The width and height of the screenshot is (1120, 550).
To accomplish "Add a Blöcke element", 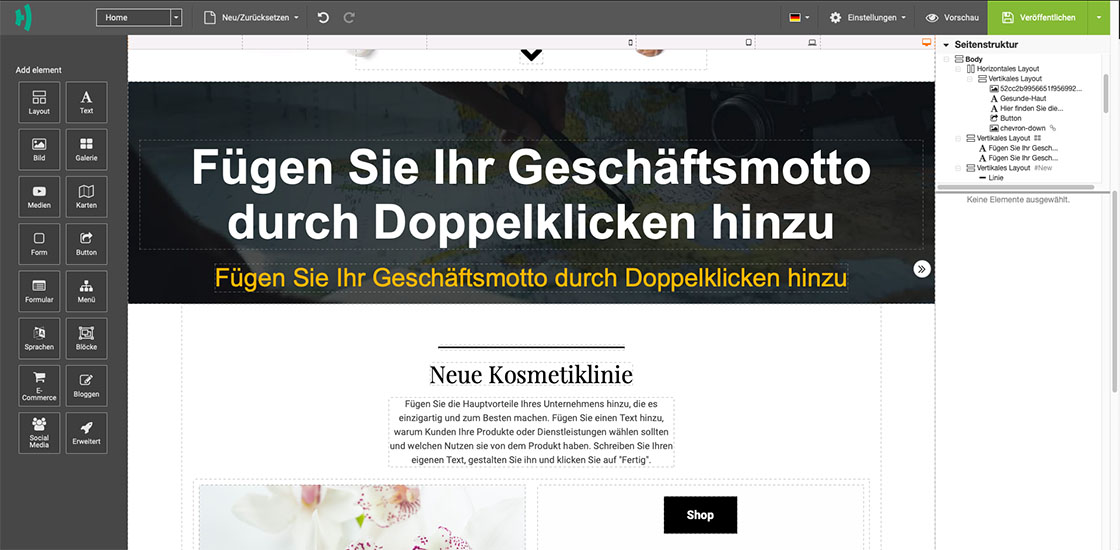I will (86, 338).
